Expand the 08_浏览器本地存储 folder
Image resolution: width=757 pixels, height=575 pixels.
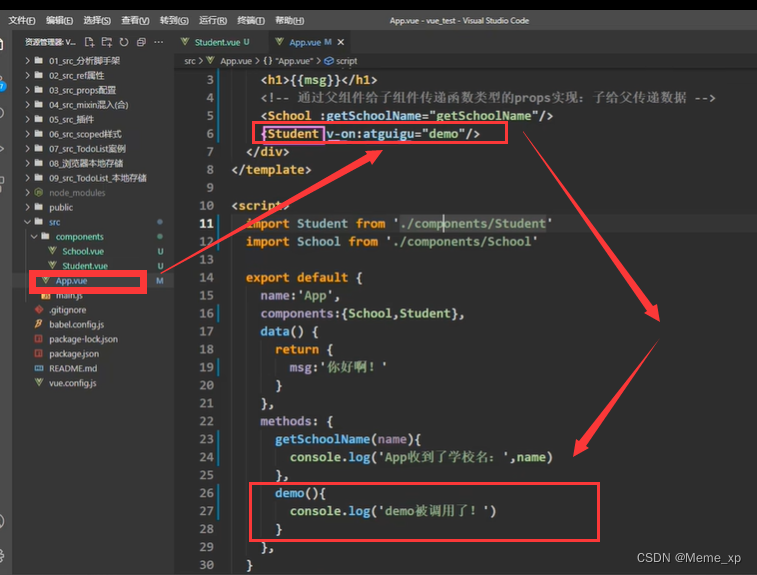[x=86, y=163]
